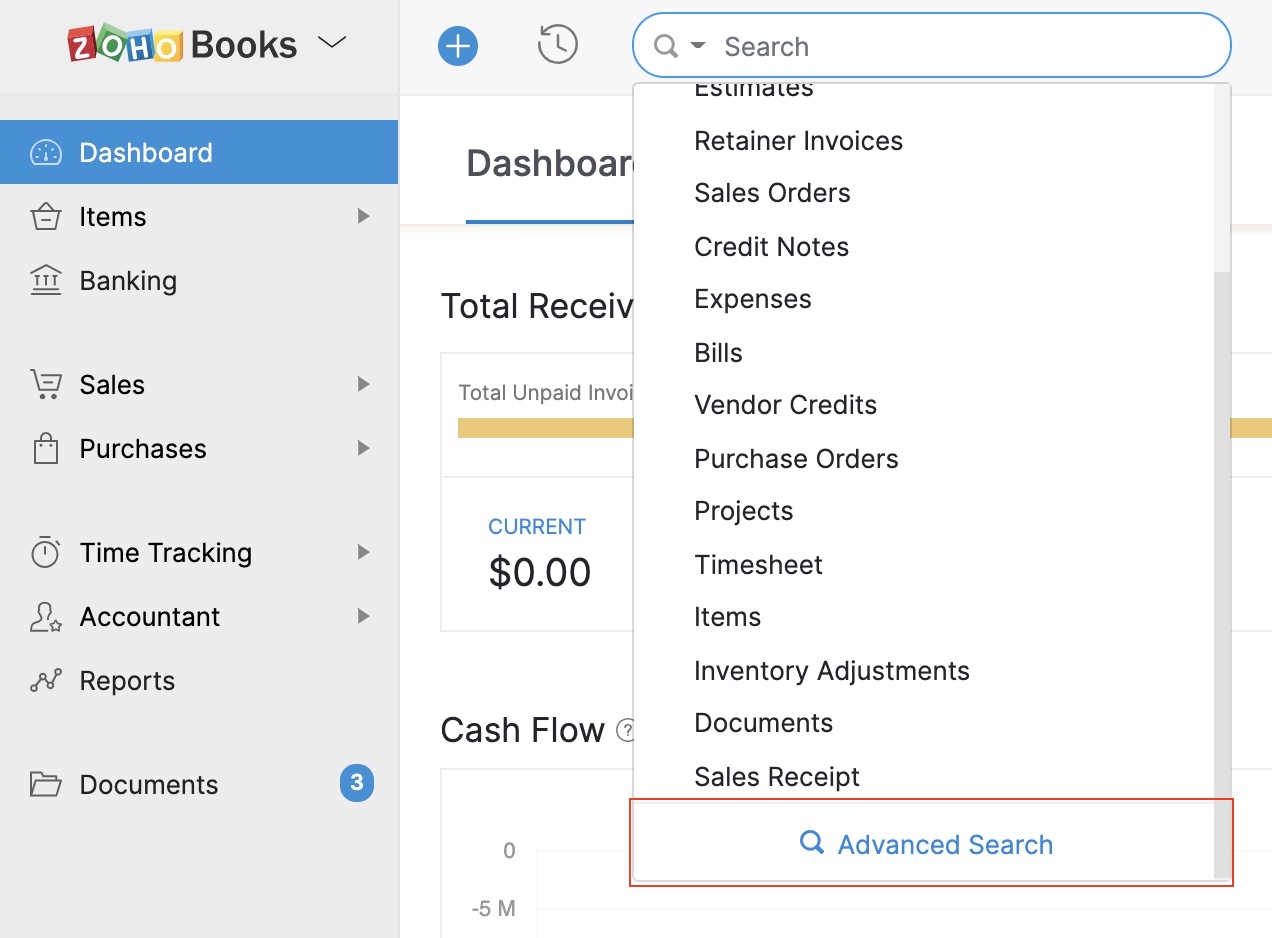The image size is (1272, 938).
Task: Select the magnifier icon in search bar
Action: (x=664, y=45)
